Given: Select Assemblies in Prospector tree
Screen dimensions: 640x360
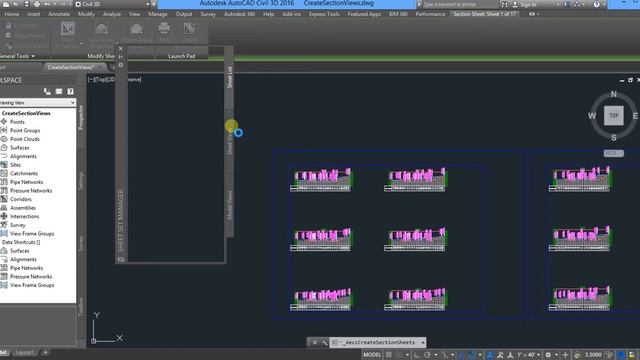Looking at the screenshot, I should pos(23,207).
